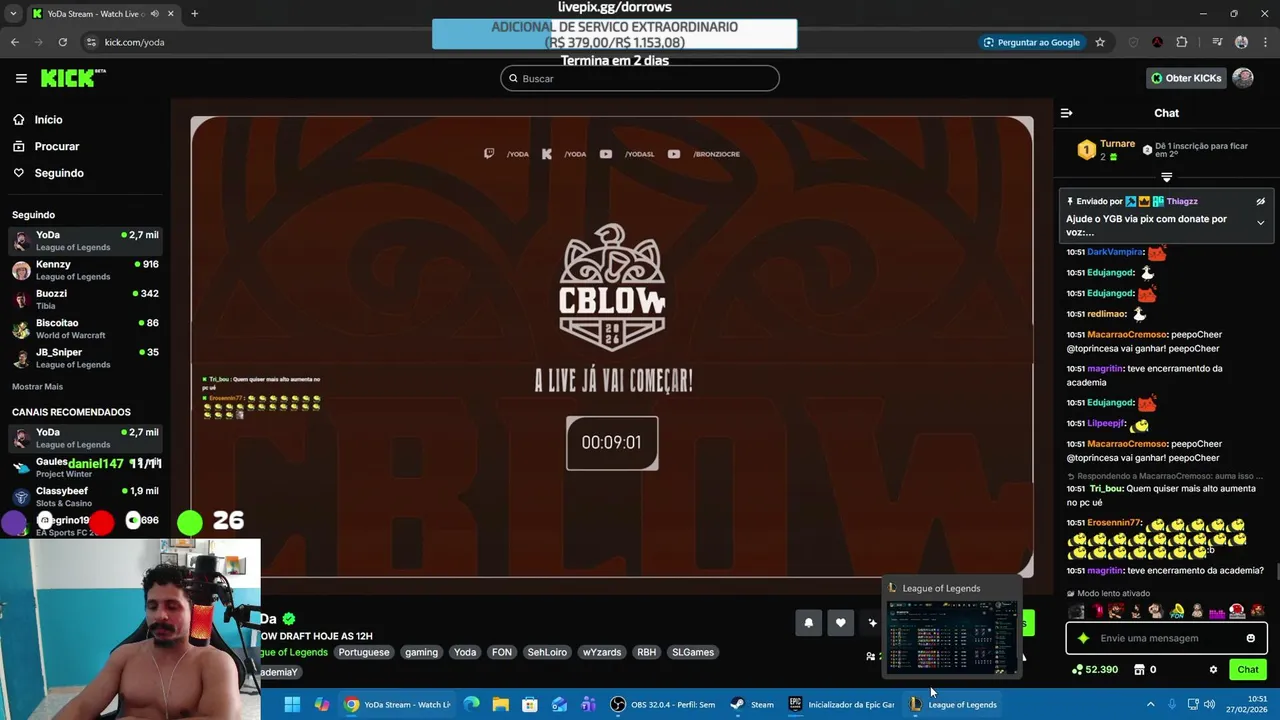The width and height of the screenshot is (1280, 720).
Task: Click the Portuguese tag
Action: (x=363, y=652)
